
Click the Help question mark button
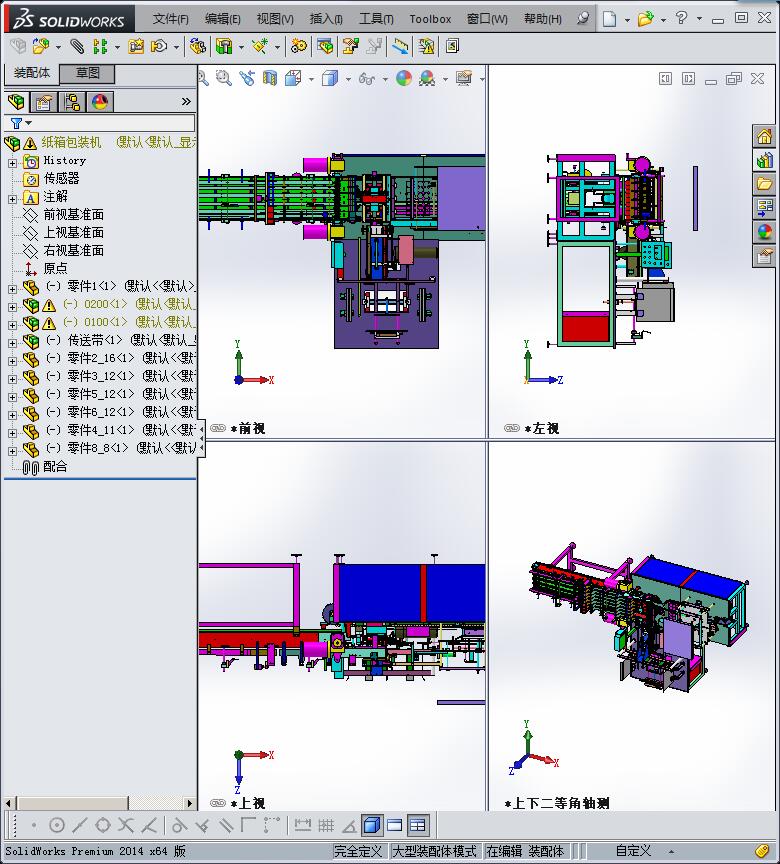681,18
